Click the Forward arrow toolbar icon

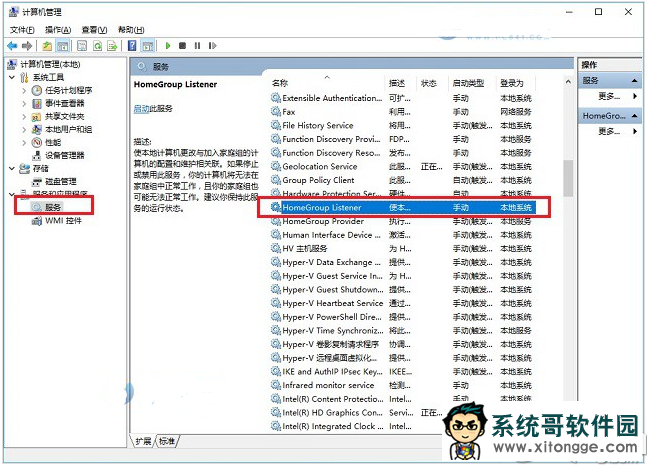27,46
